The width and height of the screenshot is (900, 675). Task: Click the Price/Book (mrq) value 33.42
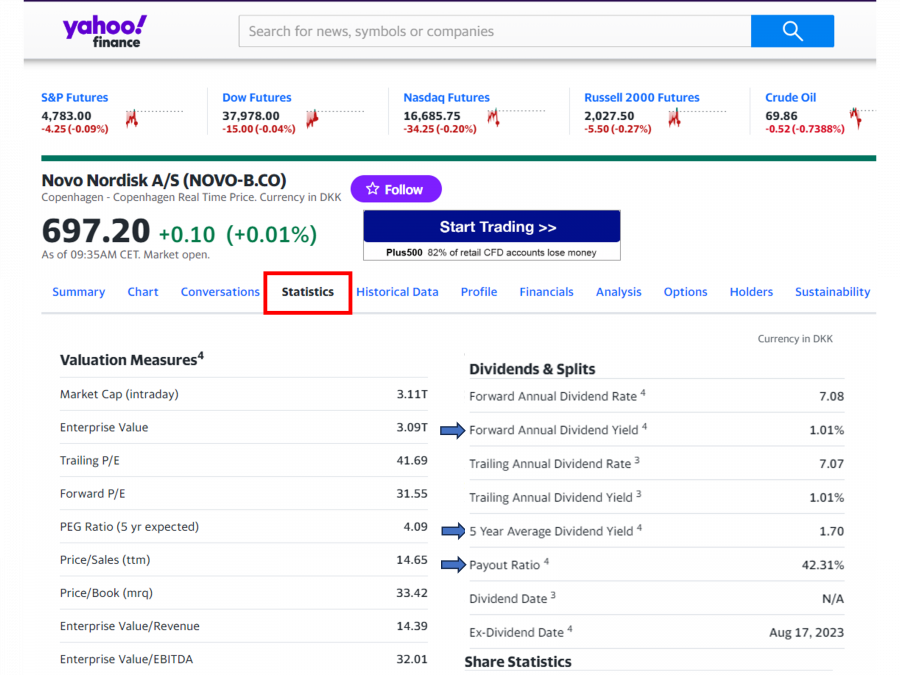click(x=412, y=593)
